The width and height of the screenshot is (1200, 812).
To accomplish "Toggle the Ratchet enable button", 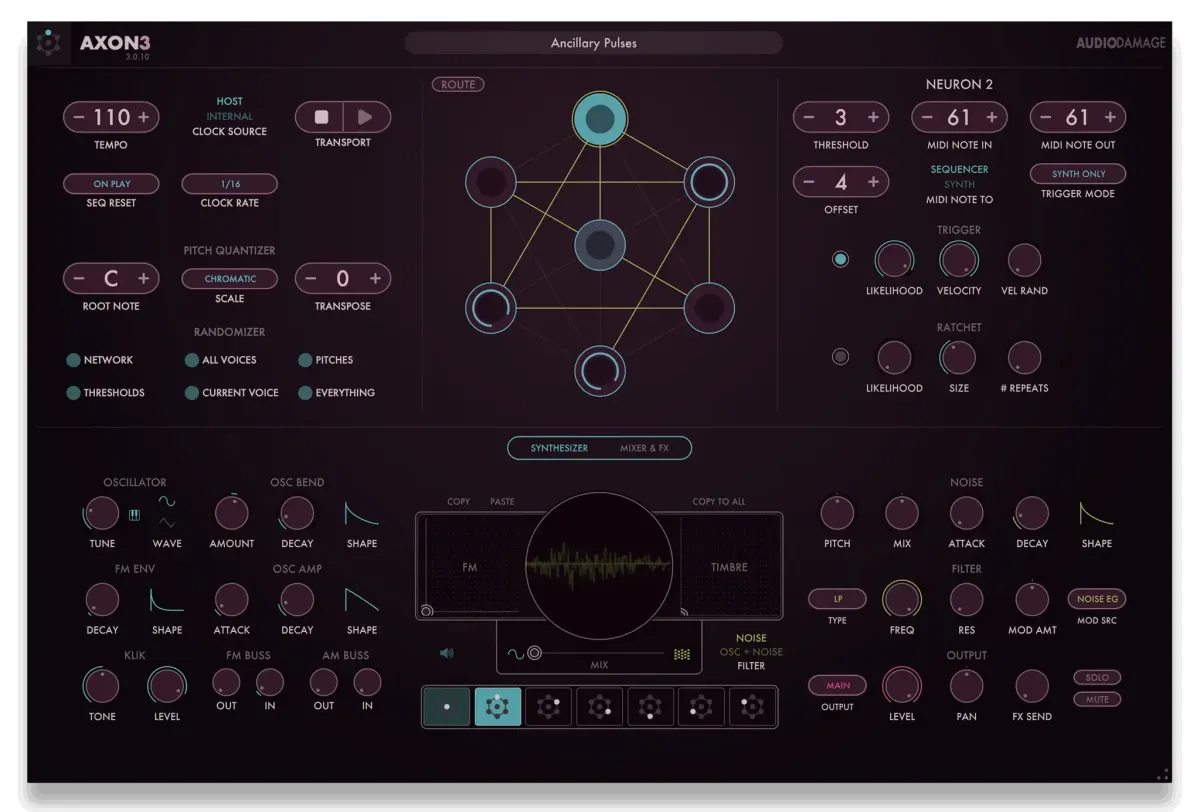I will [x=840, y=356].
